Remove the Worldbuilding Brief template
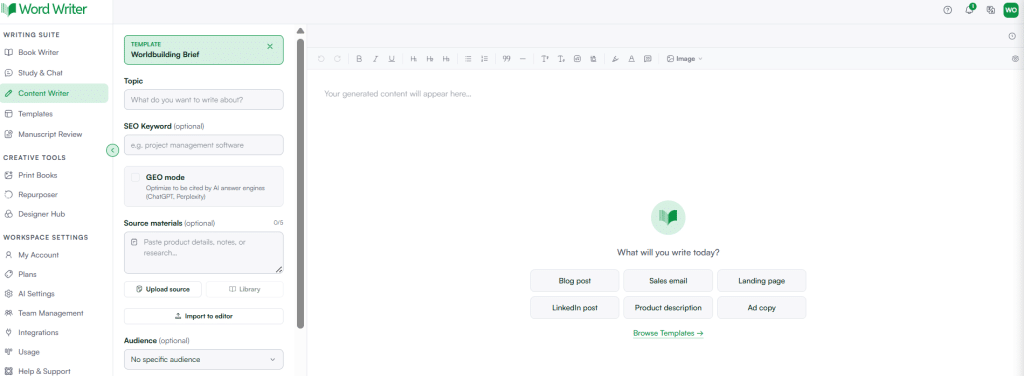Image resolution: width=1024 pixels, height=376 pixels. (270, 46)
